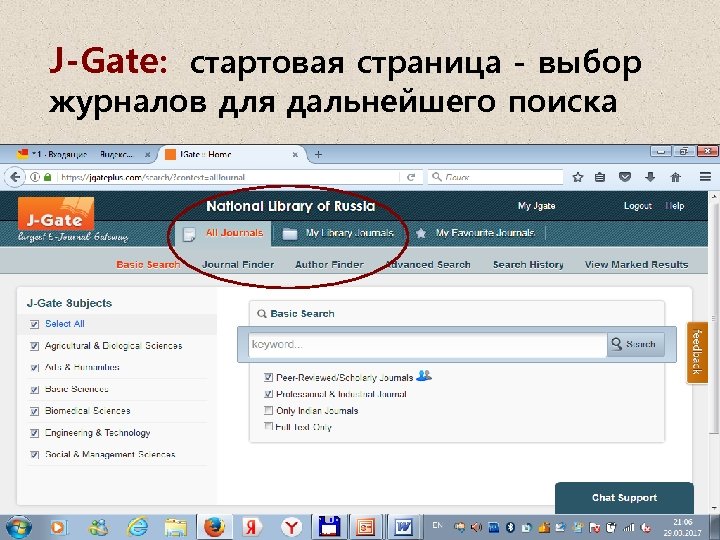
Task: Reload the page using refresh icon
Action: click(411, 177)
